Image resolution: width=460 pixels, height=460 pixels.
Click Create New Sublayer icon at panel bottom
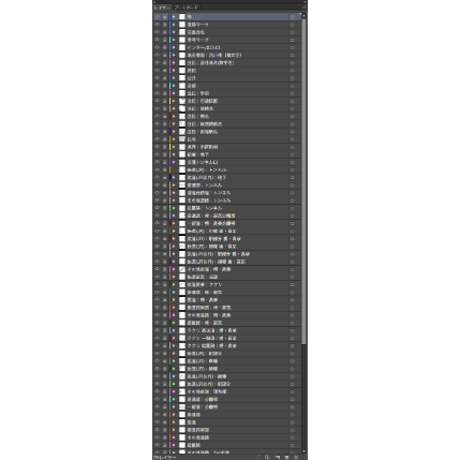pyautogui.click(x=277, y=457)
